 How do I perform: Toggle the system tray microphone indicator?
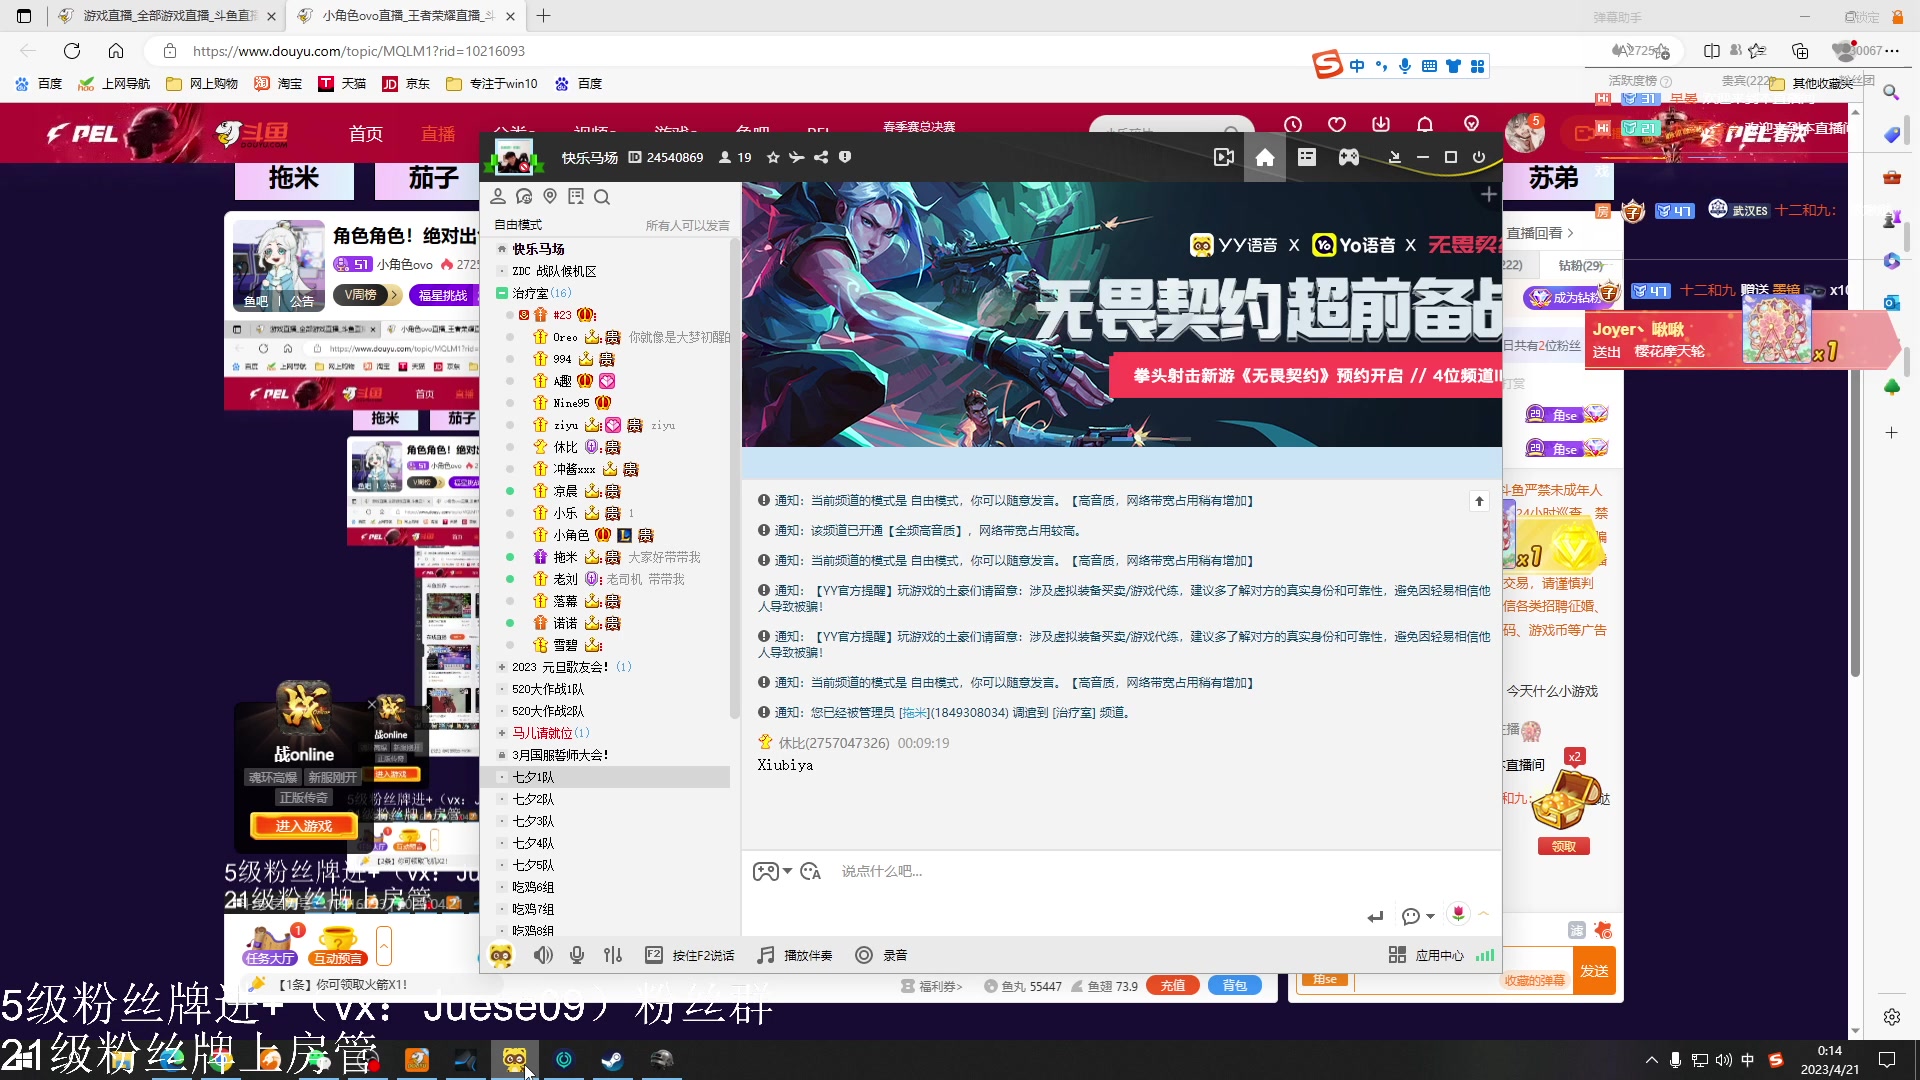tap(1675, 1060)
